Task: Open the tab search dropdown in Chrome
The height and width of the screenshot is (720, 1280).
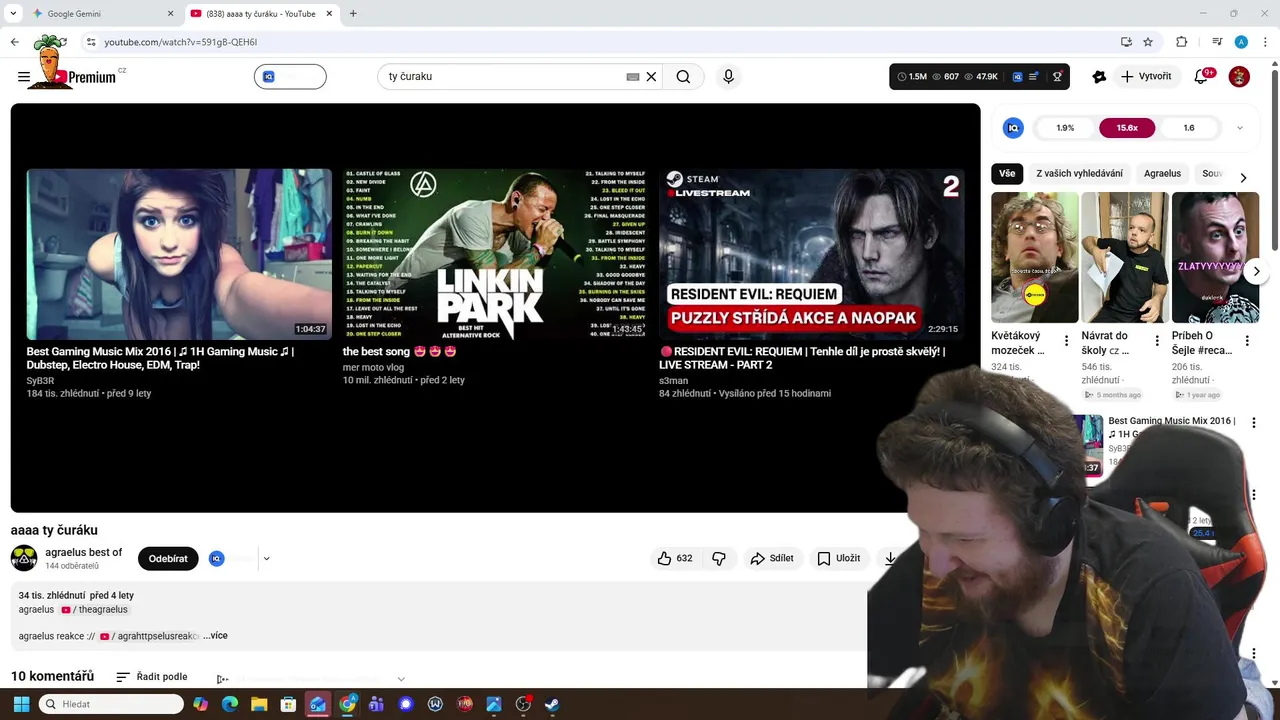Action: coord(13,14)
